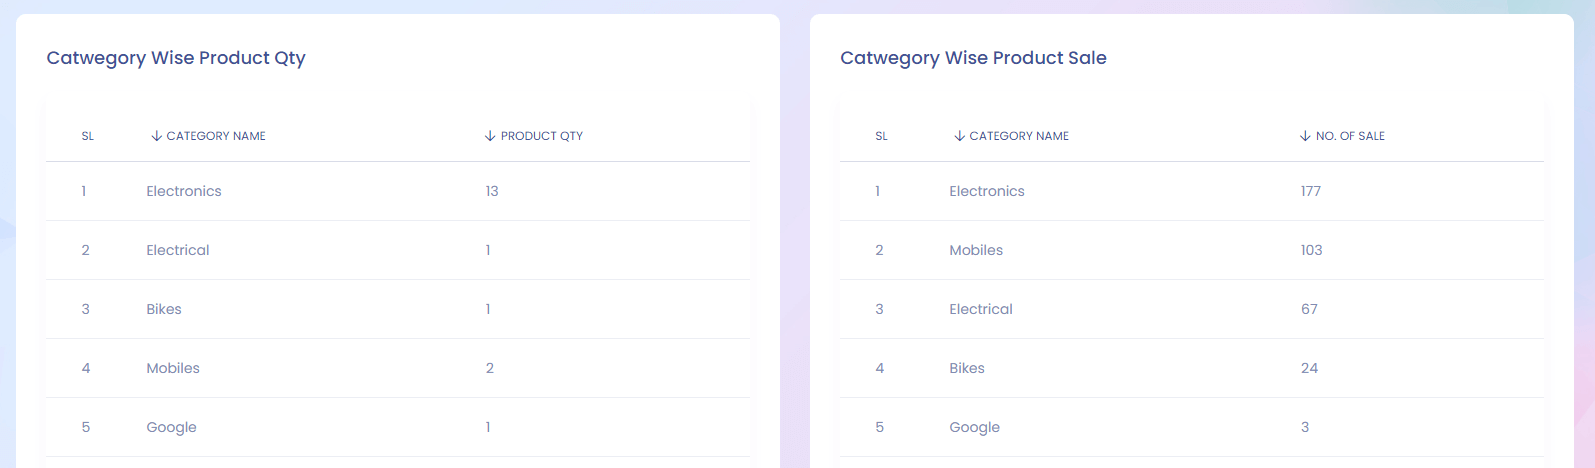The image size is (1595, 468).
Task: Select Google in the Product Sale table
Action: (975, 427)
